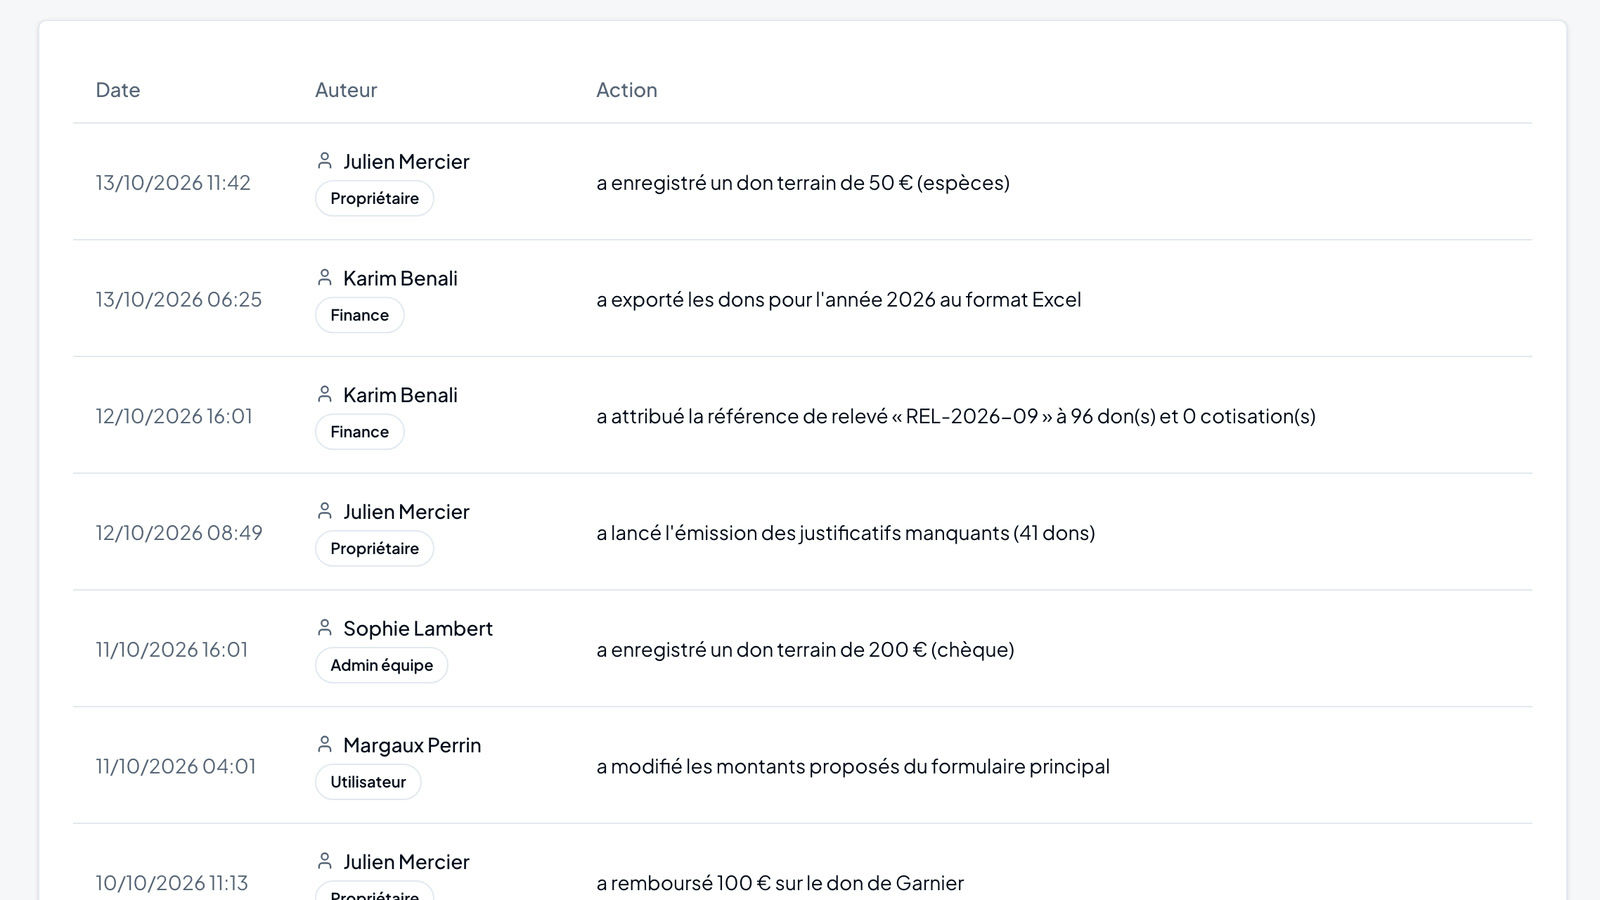Select the Date column header
This screenshot has height=900, width=1600.
(x=118, y=90)
